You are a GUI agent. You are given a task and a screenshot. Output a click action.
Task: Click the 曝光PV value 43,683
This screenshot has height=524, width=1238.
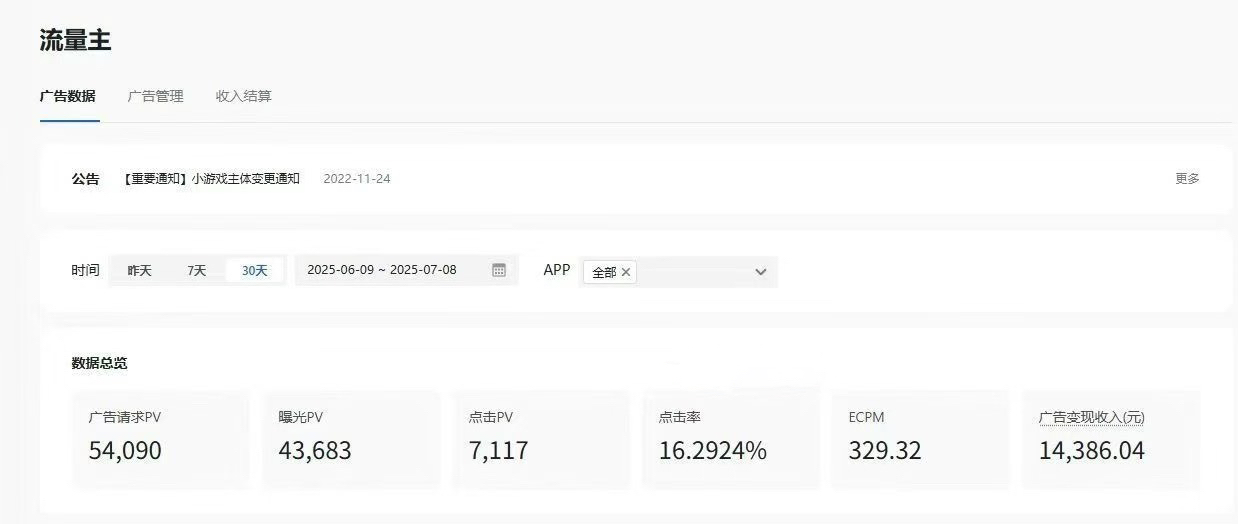click(x=315, y=451)
